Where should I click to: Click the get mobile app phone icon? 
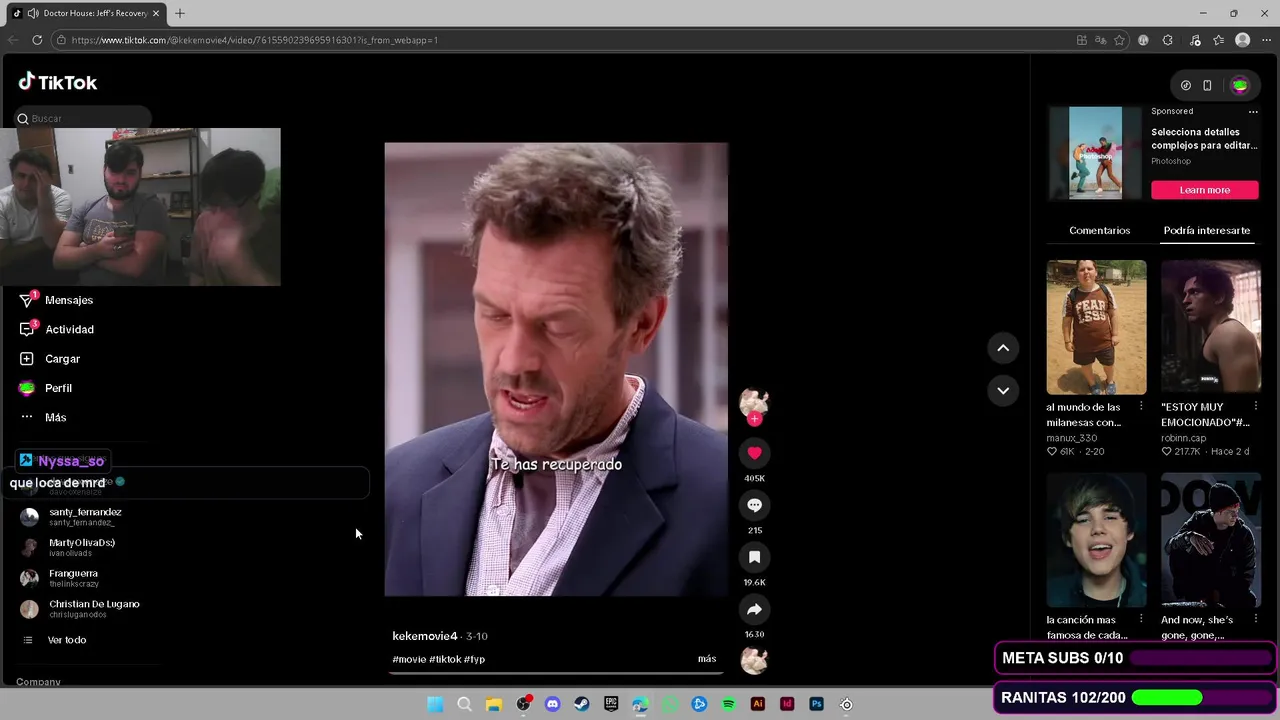(1207, 85)
